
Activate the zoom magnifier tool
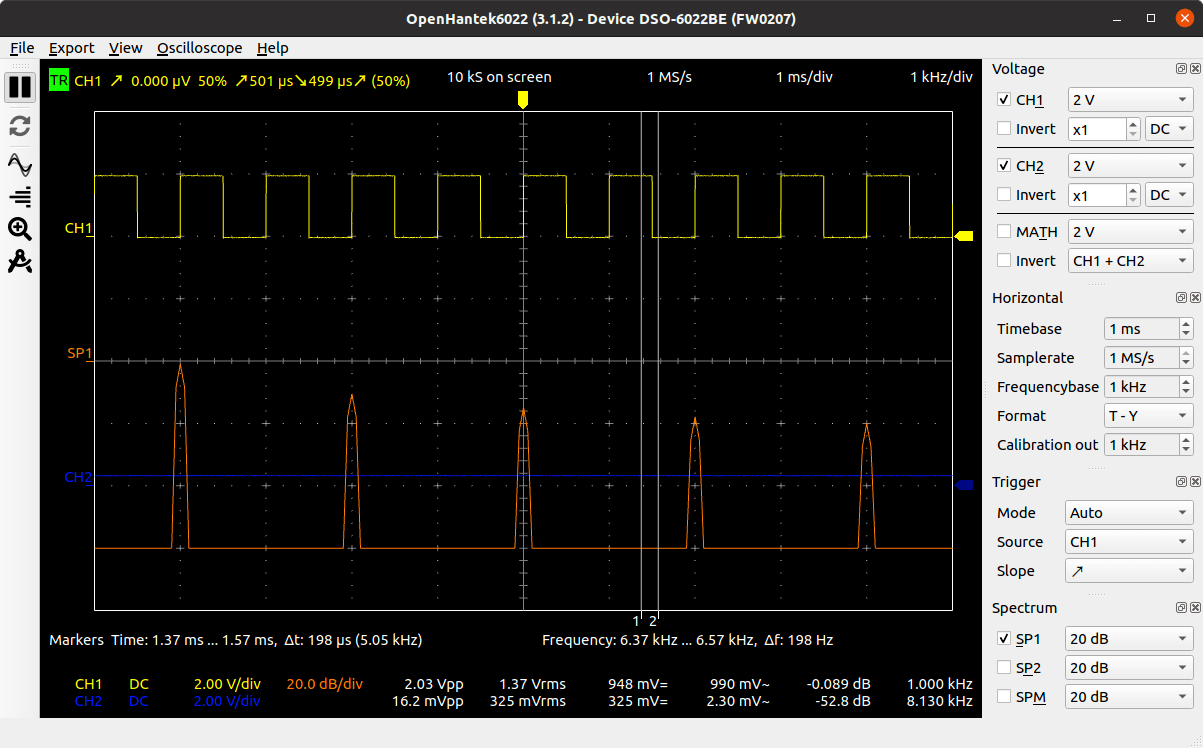click(x=19, y=229)
